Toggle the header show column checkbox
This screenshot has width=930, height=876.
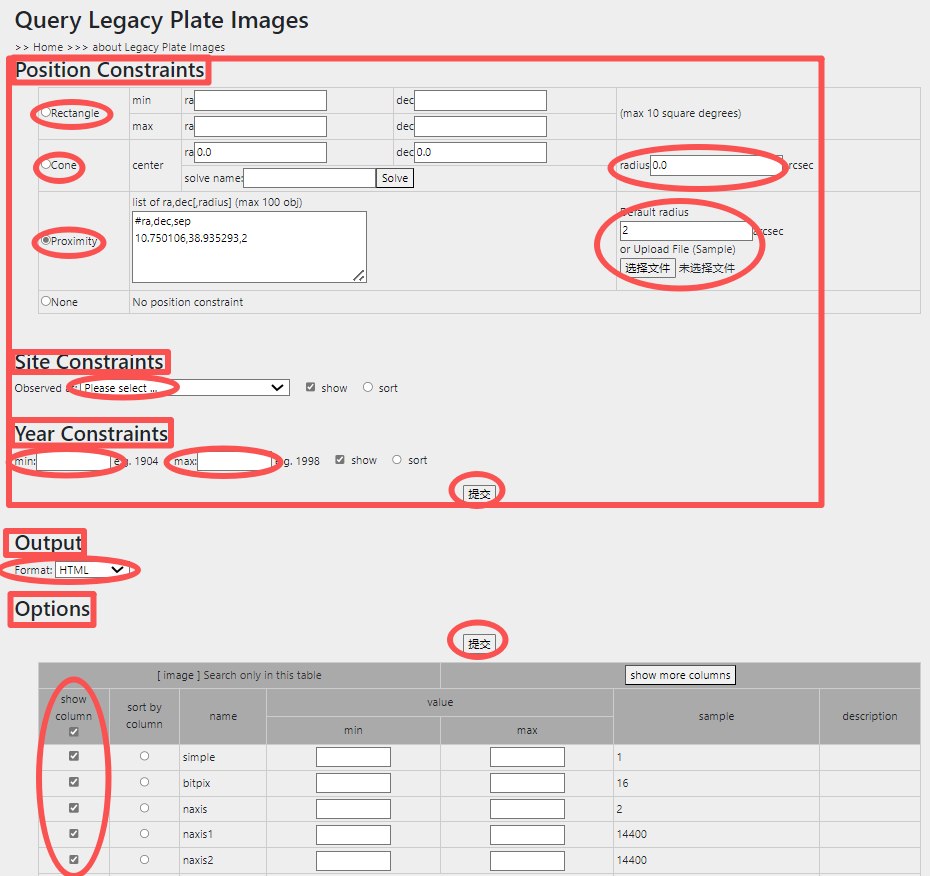click(x=73, y=732)
